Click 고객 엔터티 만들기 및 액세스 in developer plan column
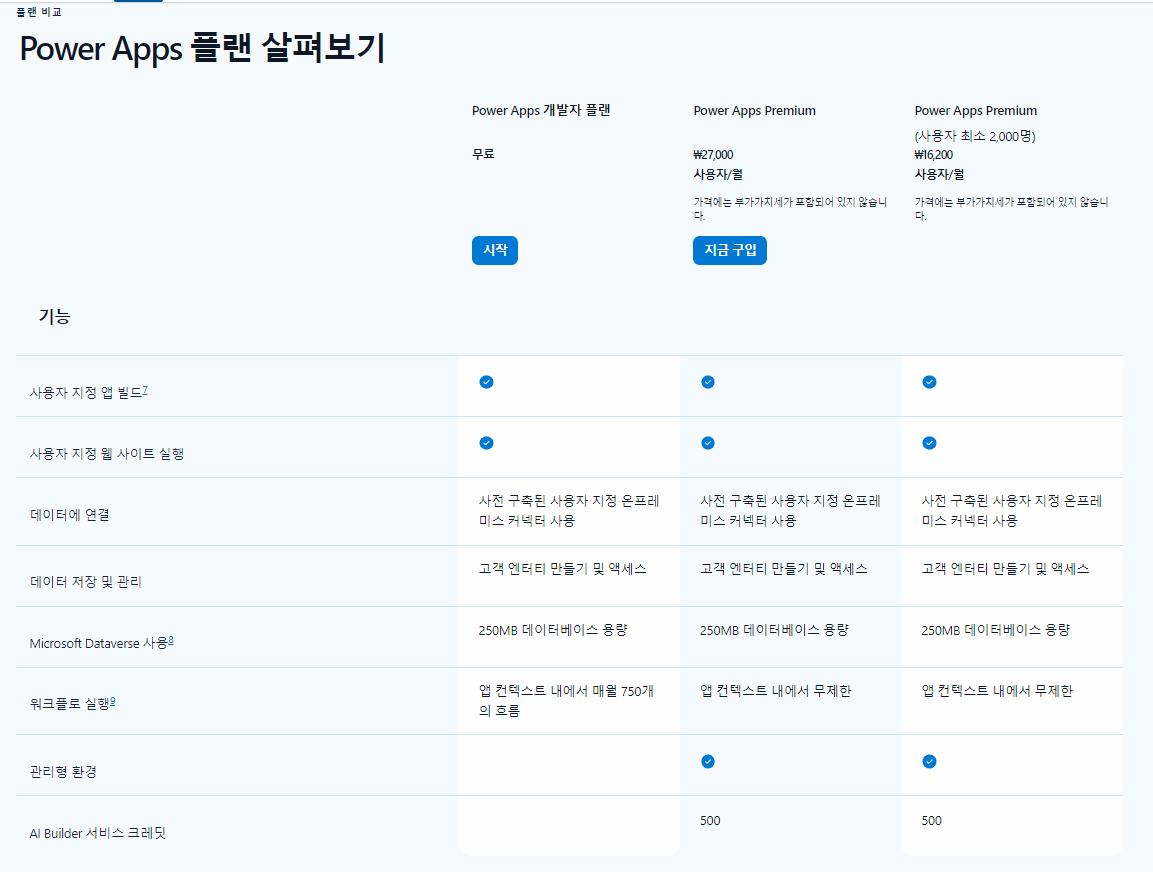Screen dimensions: 1153x872 click(563, 568)
